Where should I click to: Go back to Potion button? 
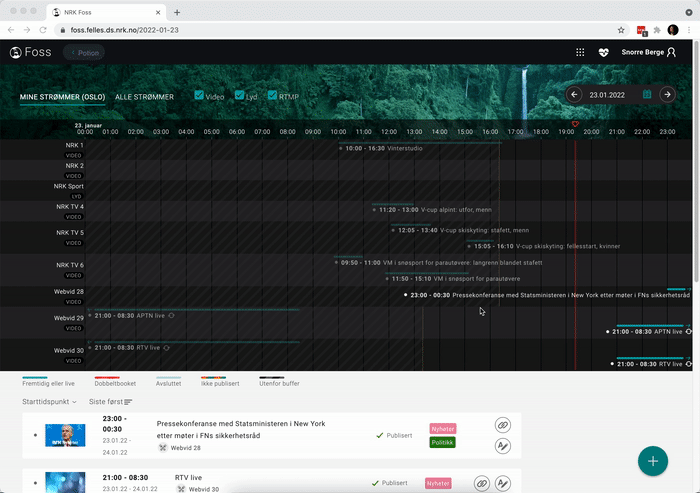coord(84,53)
